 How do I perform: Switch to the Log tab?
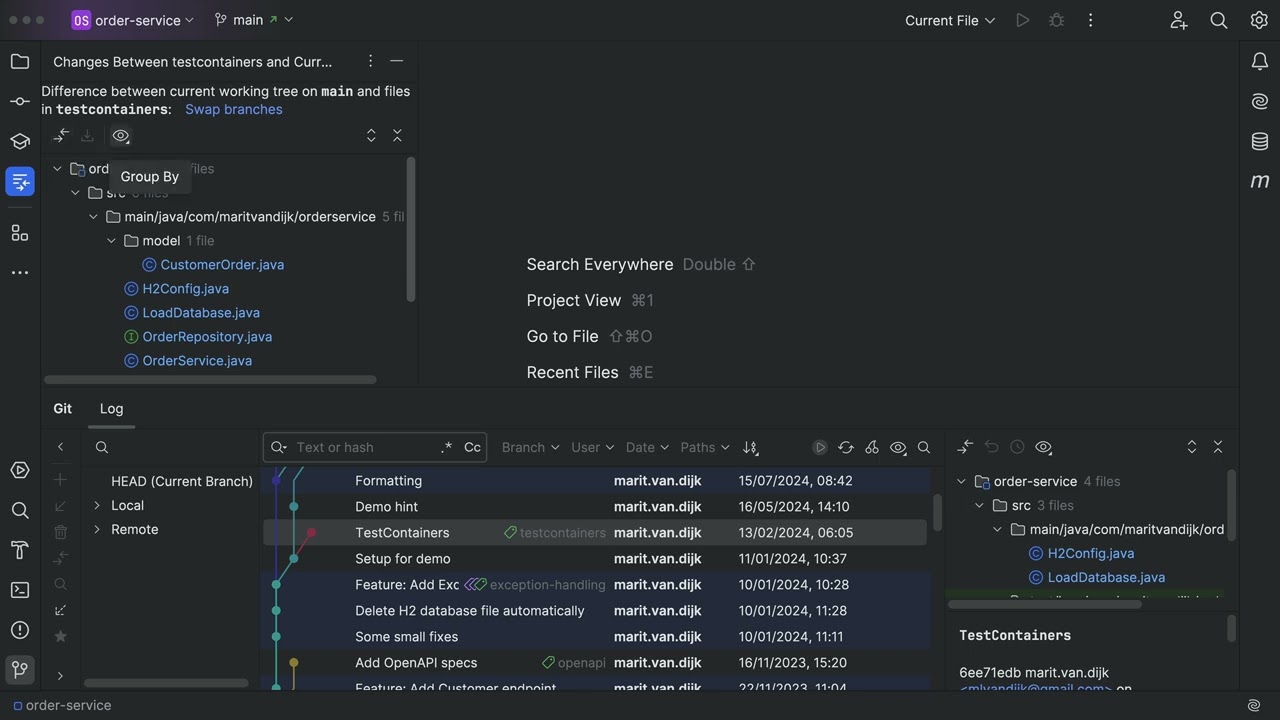[111, 409]
